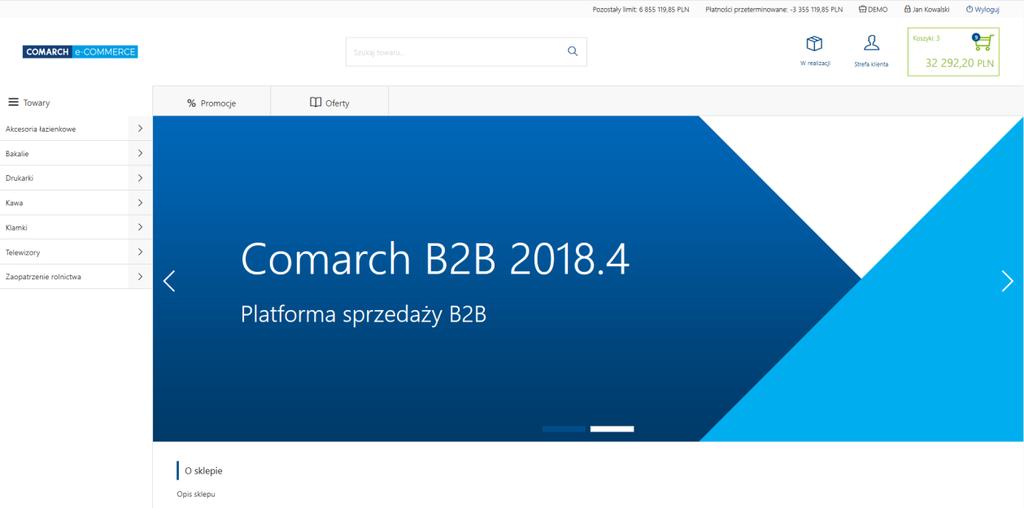Image resolution: width=1024 pixels, height=508 pixels.
Task: Select the Bakalie category
Action: click(17, 154)
